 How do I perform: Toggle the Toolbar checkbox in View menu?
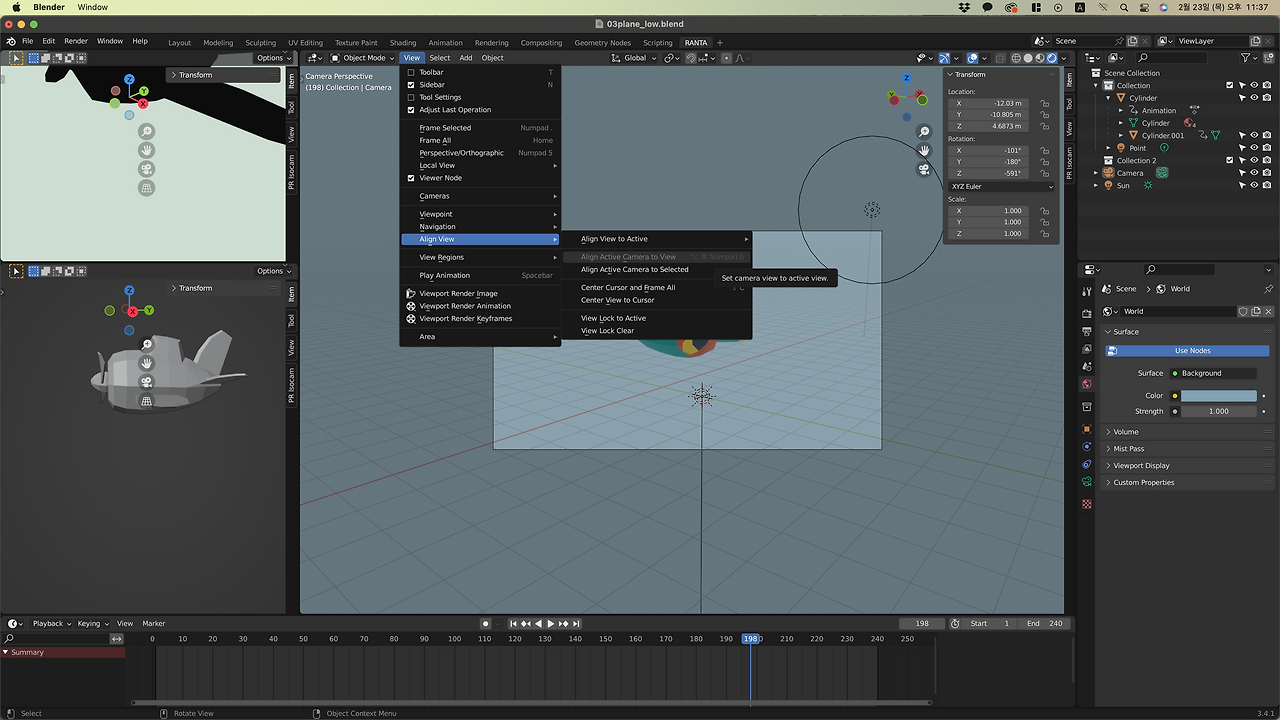point(411,72)
